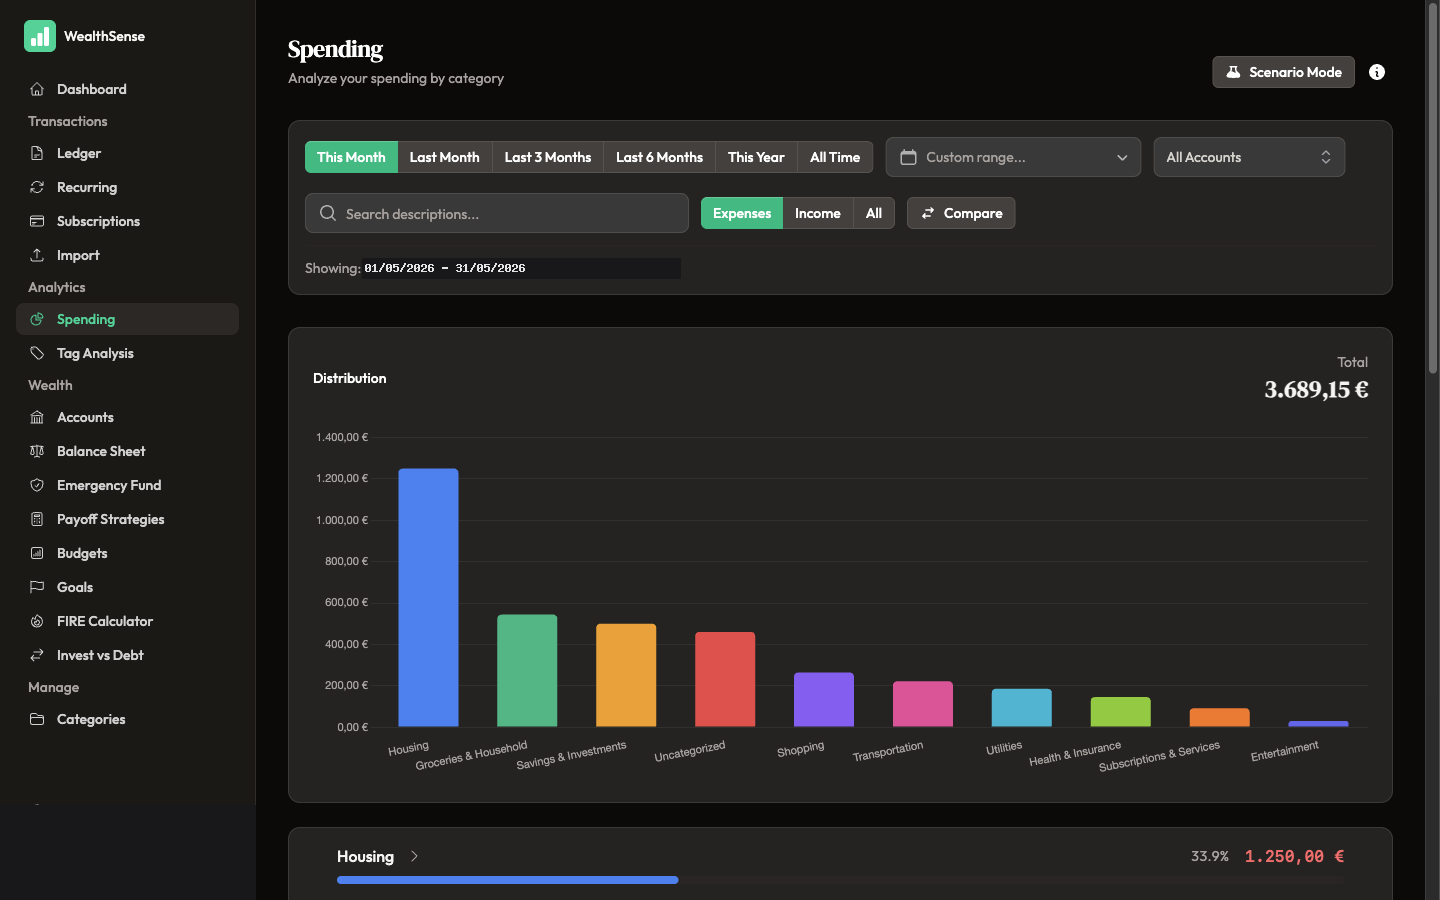The width and height of the screenshot is (1440, 900).
Task: Open Payoff Strategies page
Action: click(127, 519)
